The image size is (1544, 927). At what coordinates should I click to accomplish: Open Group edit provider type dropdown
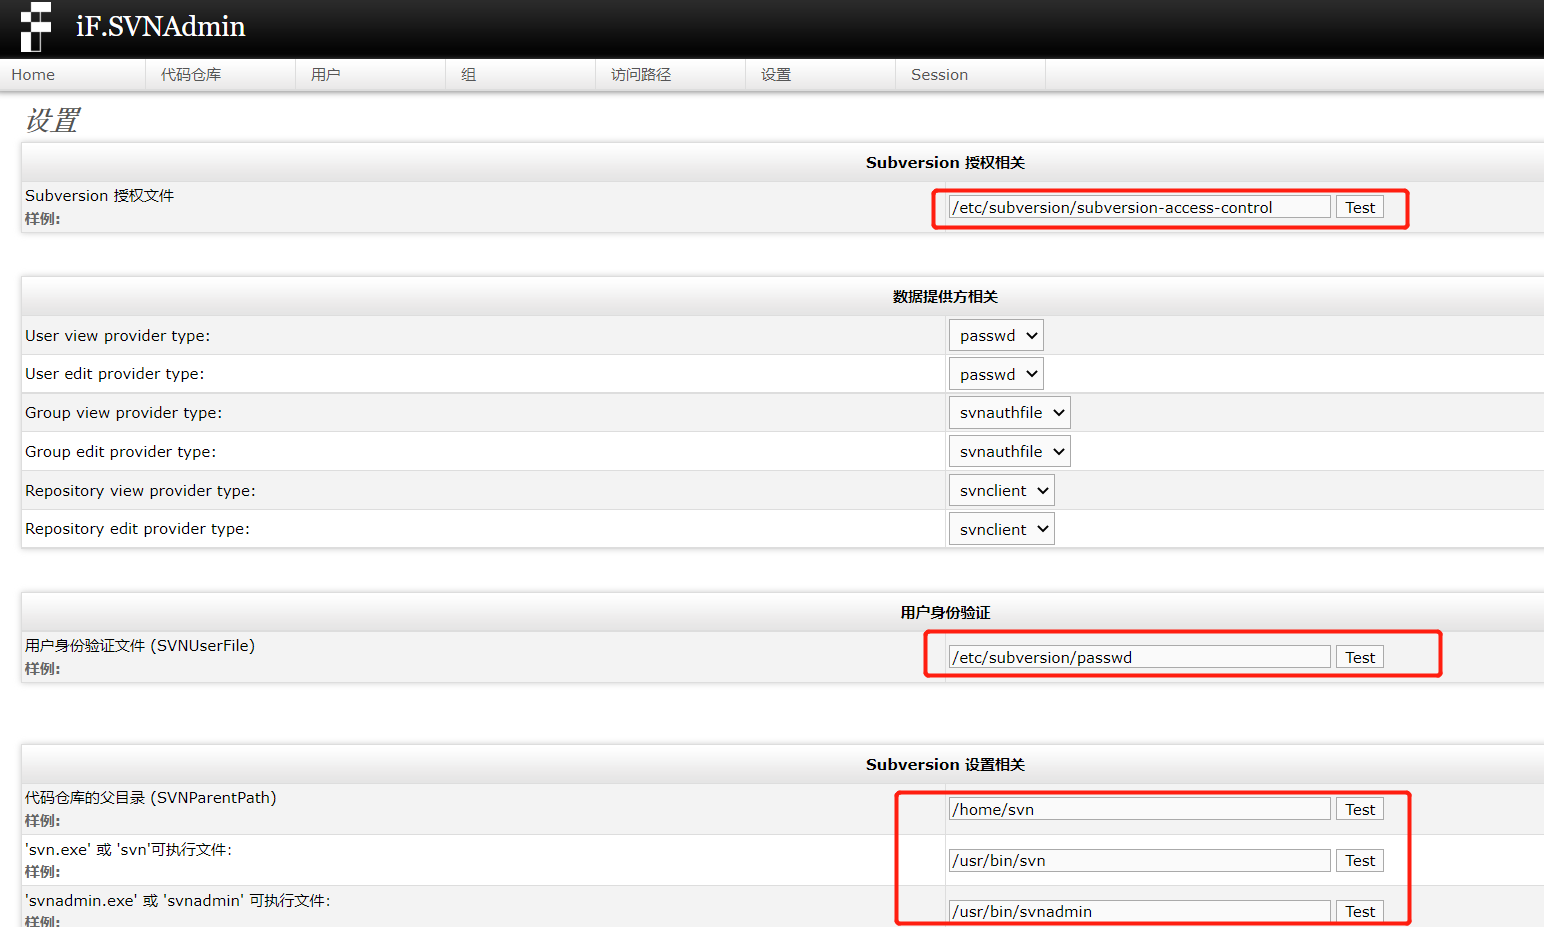1009,452
